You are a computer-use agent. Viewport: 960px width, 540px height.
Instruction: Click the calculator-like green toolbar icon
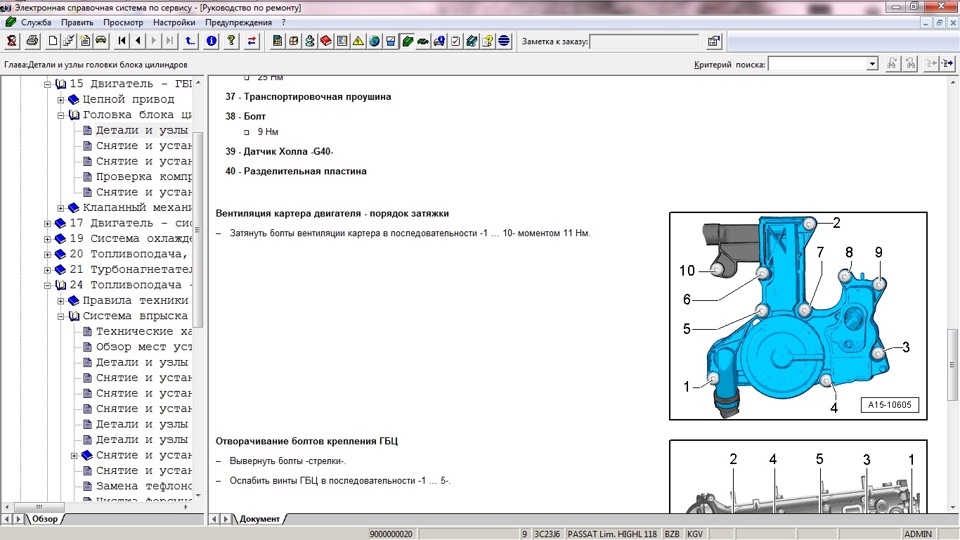(277, 41)
